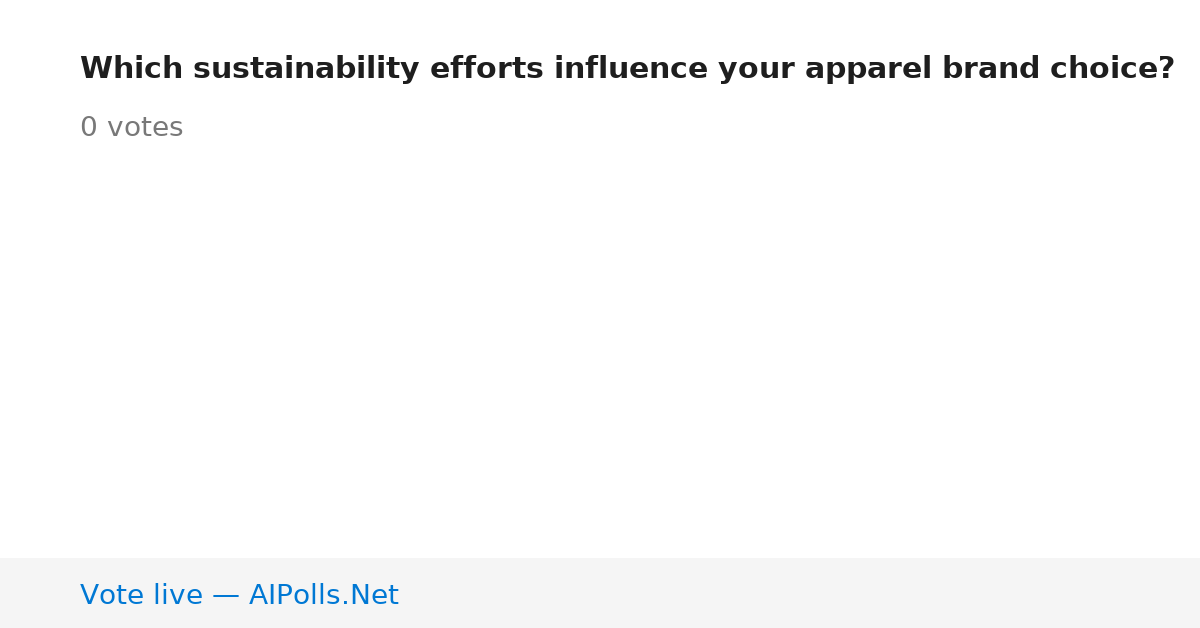
Task: Click the gray footer bar background
Action: coord(800,593)
